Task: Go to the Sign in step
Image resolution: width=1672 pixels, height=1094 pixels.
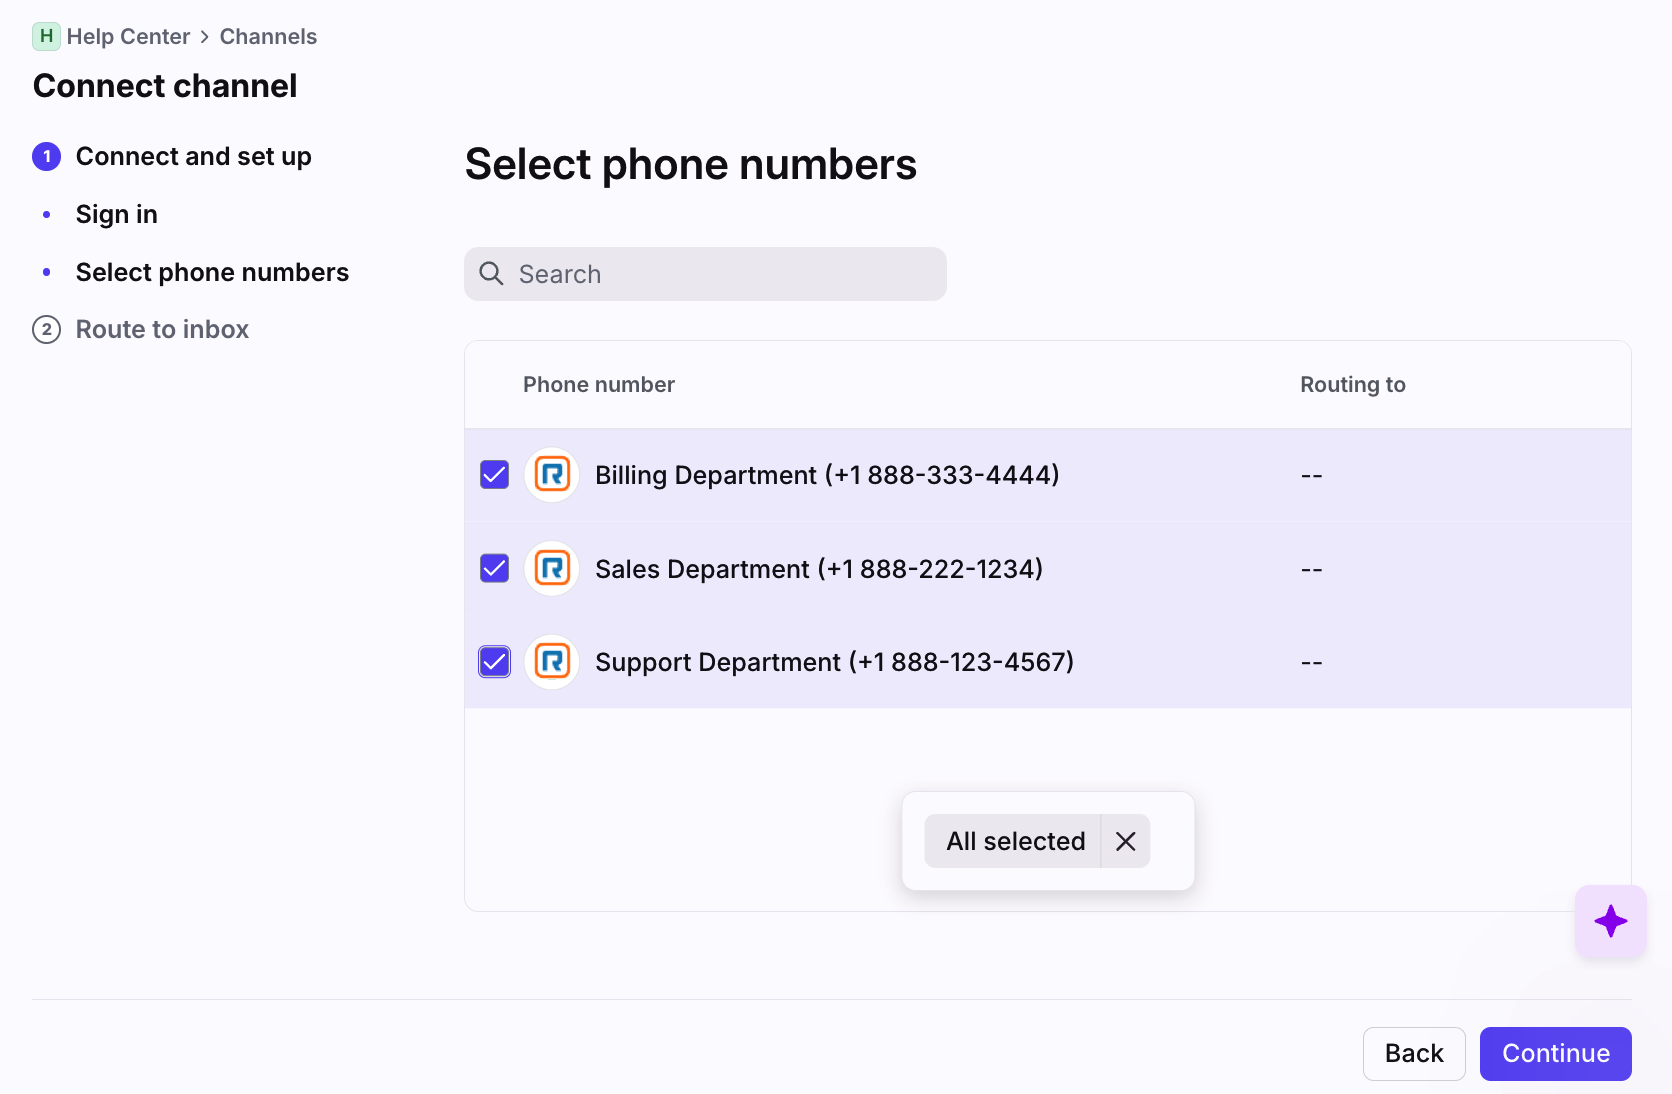Action: click(x=116, y=214)
